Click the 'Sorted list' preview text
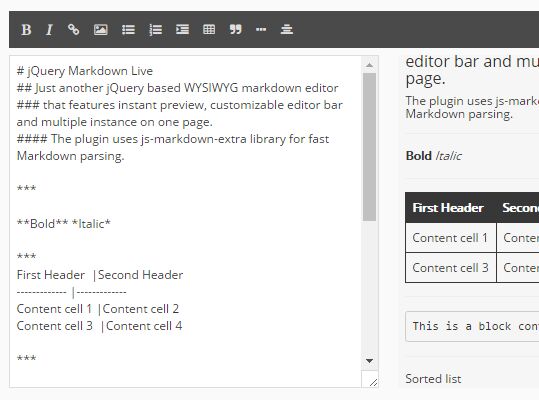 (433, 379)
